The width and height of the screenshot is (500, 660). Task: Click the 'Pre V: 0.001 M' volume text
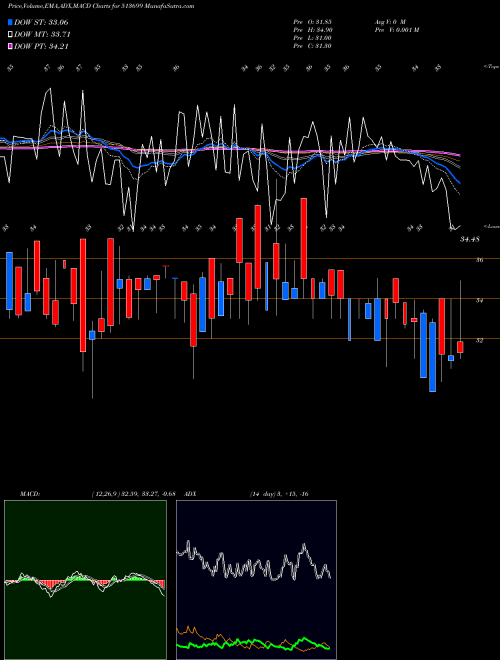click(397, 30)
